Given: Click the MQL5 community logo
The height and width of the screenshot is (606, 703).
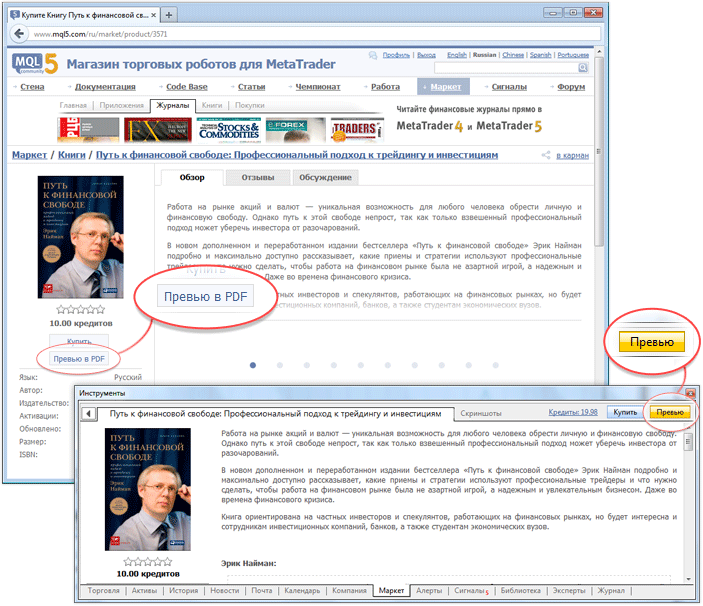Looking at the screenshot, I should (35, 64).
